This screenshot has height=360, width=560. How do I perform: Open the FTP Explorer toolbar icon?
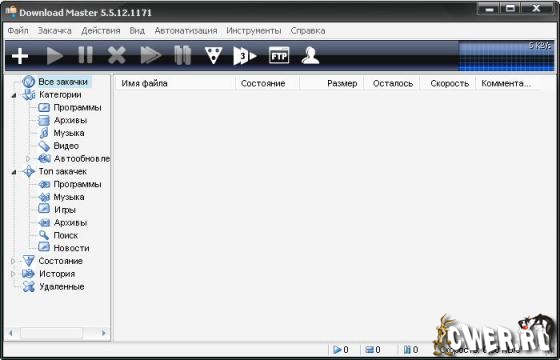click(x=279, y=56)
